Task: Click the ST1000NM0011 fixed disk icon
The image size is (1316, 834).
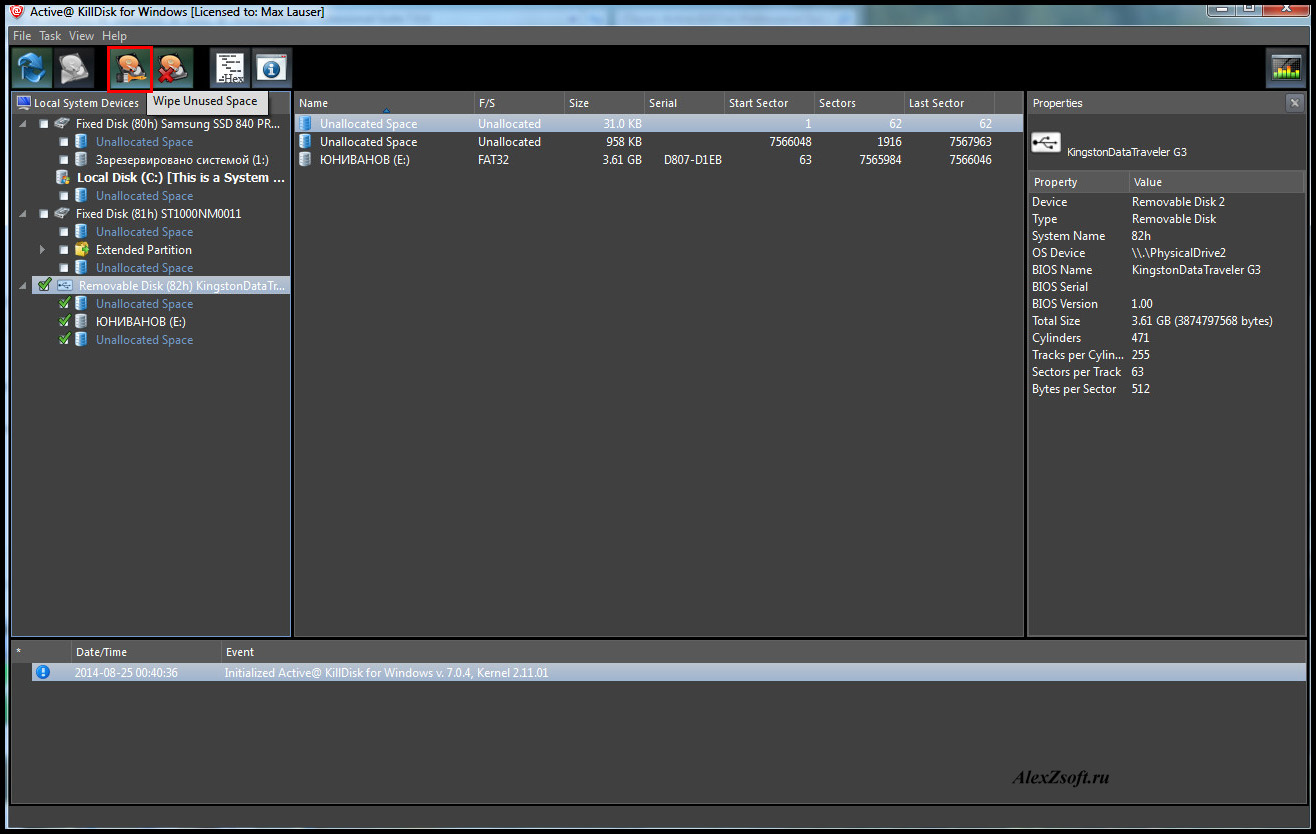Action: pyautogui.click(x=63, y=214)
